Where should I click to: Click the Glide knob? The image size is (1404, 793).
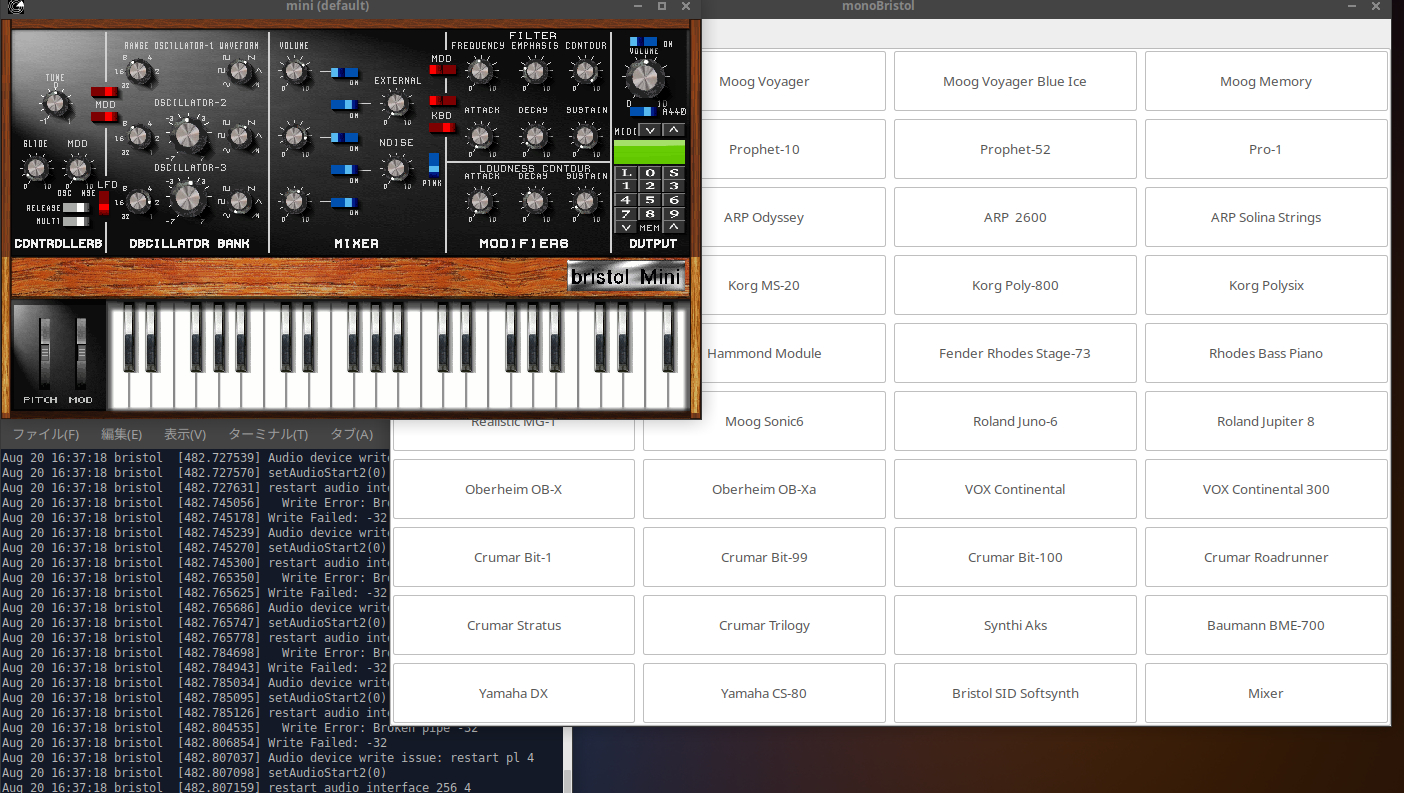[x=36, y=167]
